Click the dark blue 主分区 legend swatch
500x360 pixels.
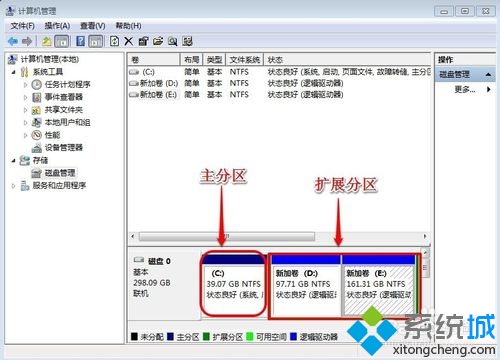(x=170, y=336)
